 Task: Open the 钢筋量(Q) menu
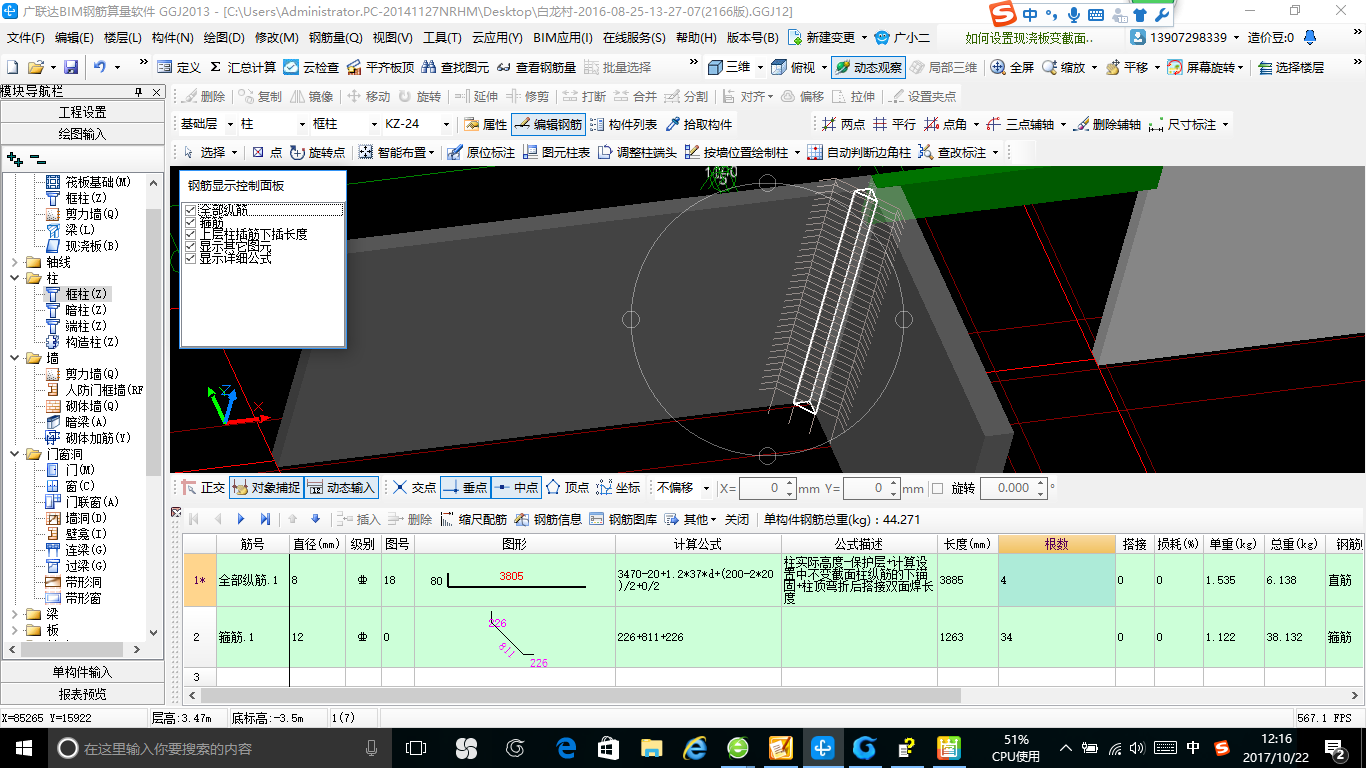(x=335, y=38)
